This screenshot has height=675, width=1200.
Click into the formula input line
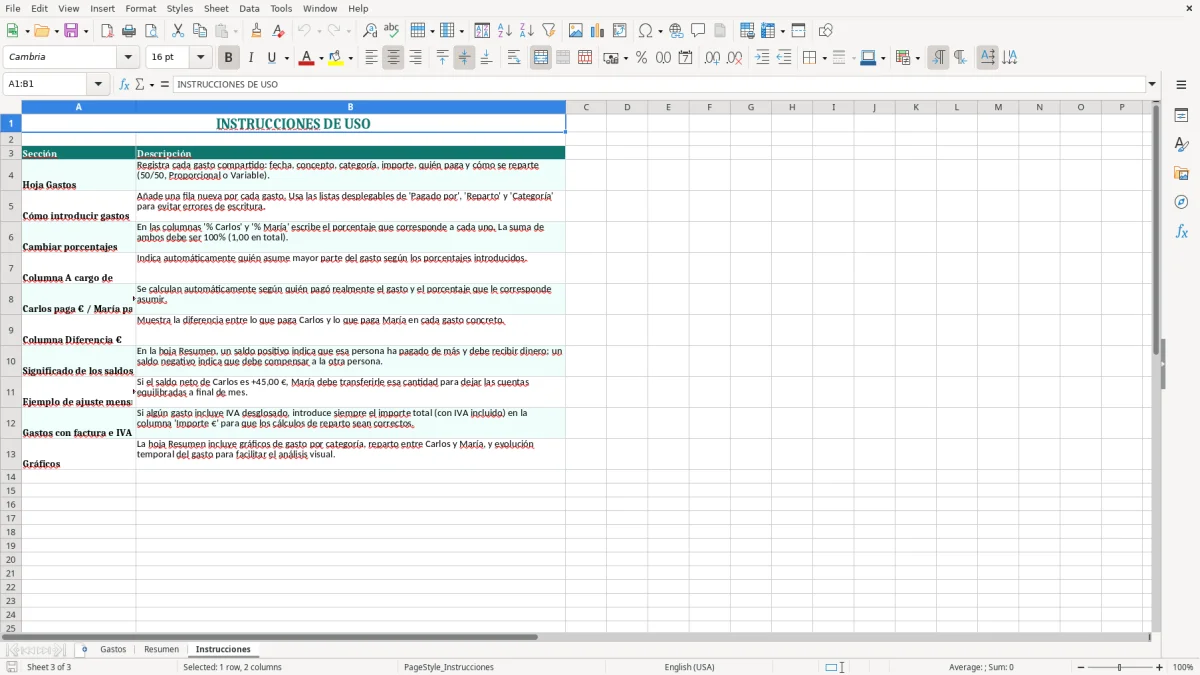click(658, 85)
